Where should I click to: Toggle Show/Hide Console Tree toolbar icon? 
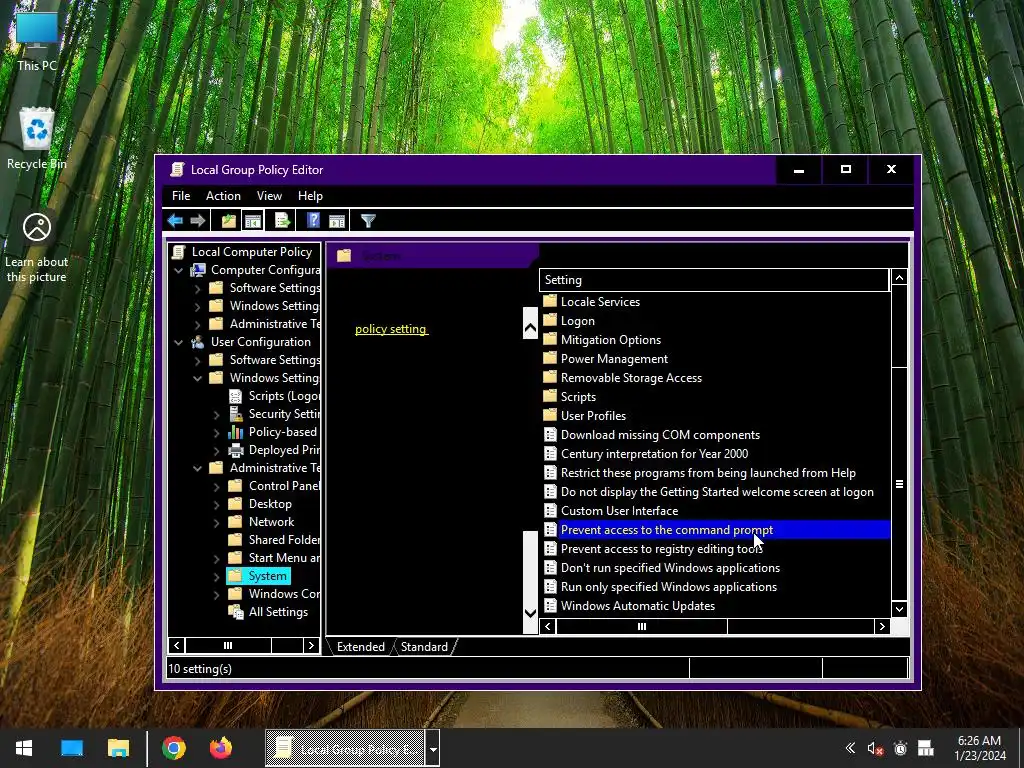[x=253, y=221]
